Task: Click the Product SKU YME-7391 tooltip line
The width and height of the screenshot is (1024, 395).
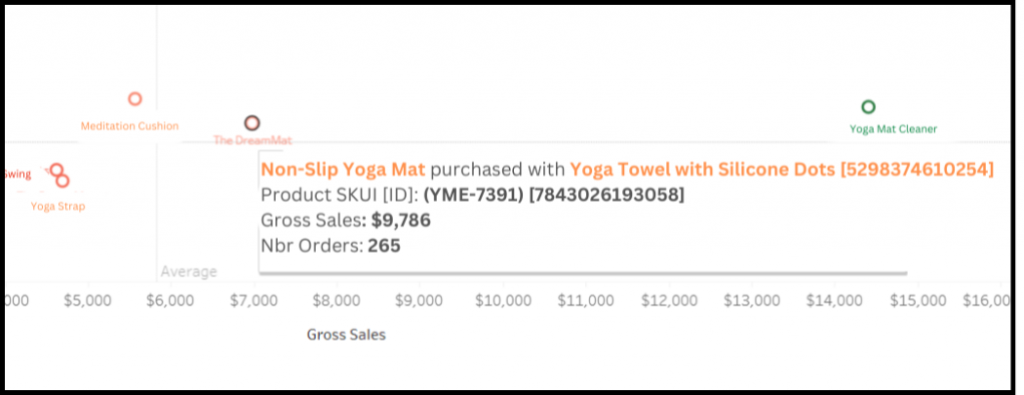Action: pos(472,195)
